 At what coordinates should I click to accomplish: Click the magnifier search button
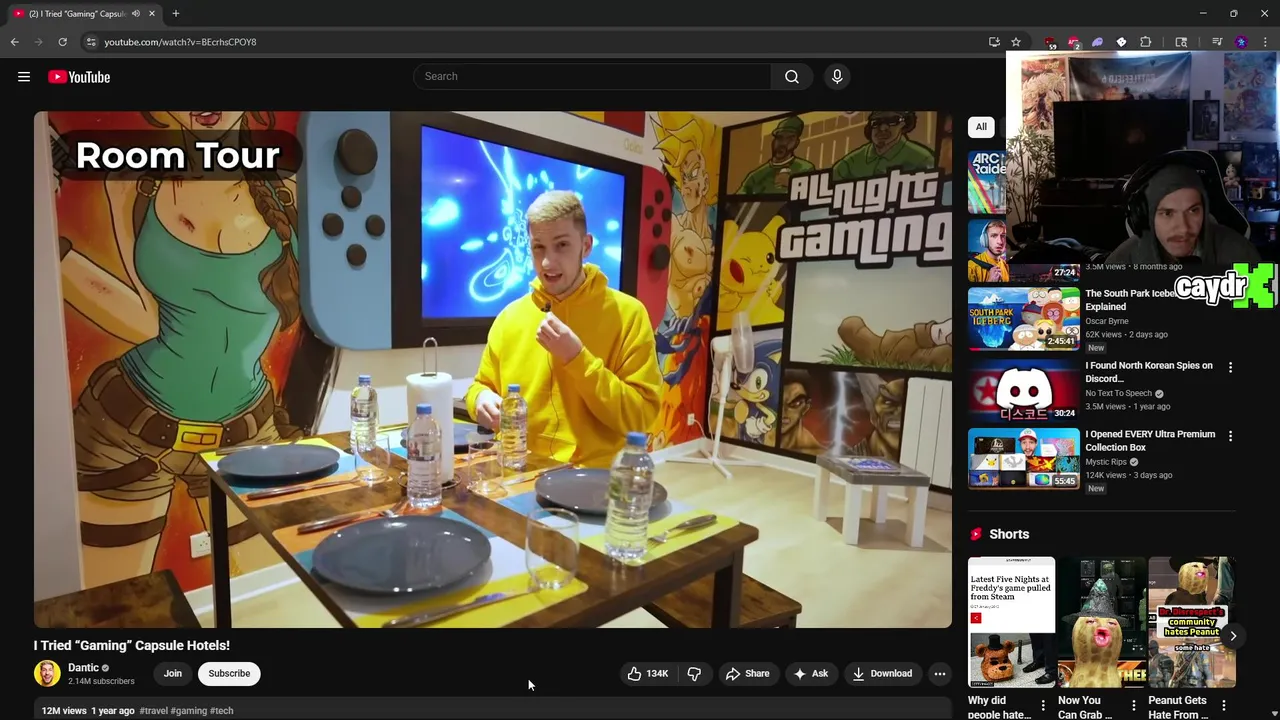coord(791,76)
